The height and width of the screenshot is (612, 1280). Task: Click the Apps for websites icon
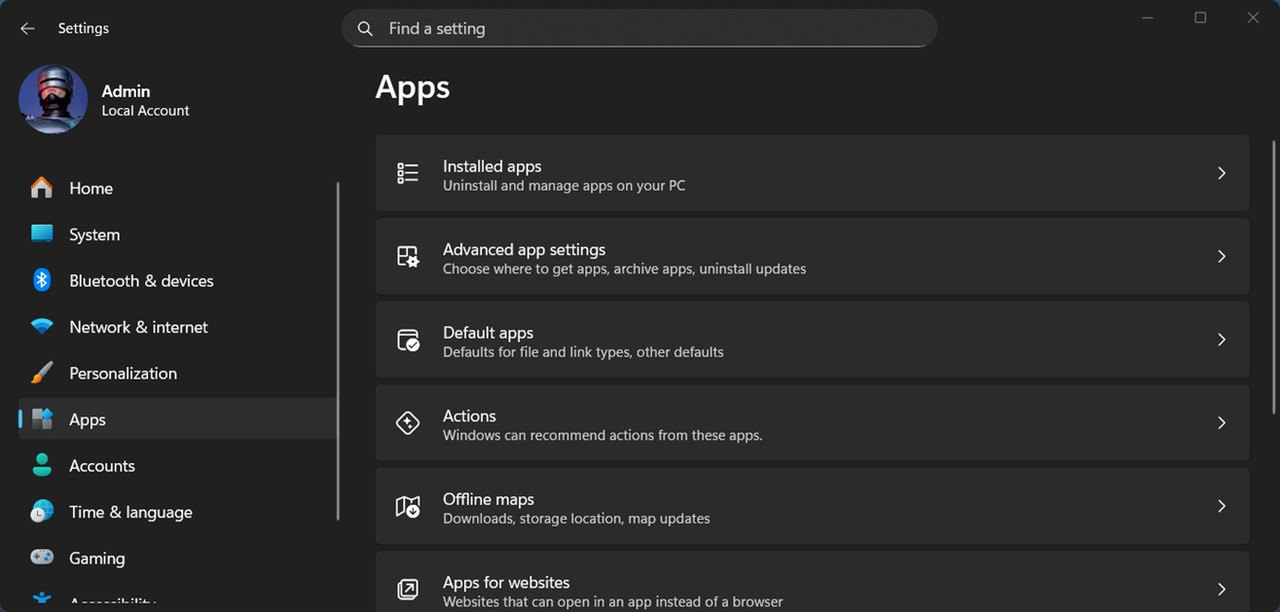[408, 589]
